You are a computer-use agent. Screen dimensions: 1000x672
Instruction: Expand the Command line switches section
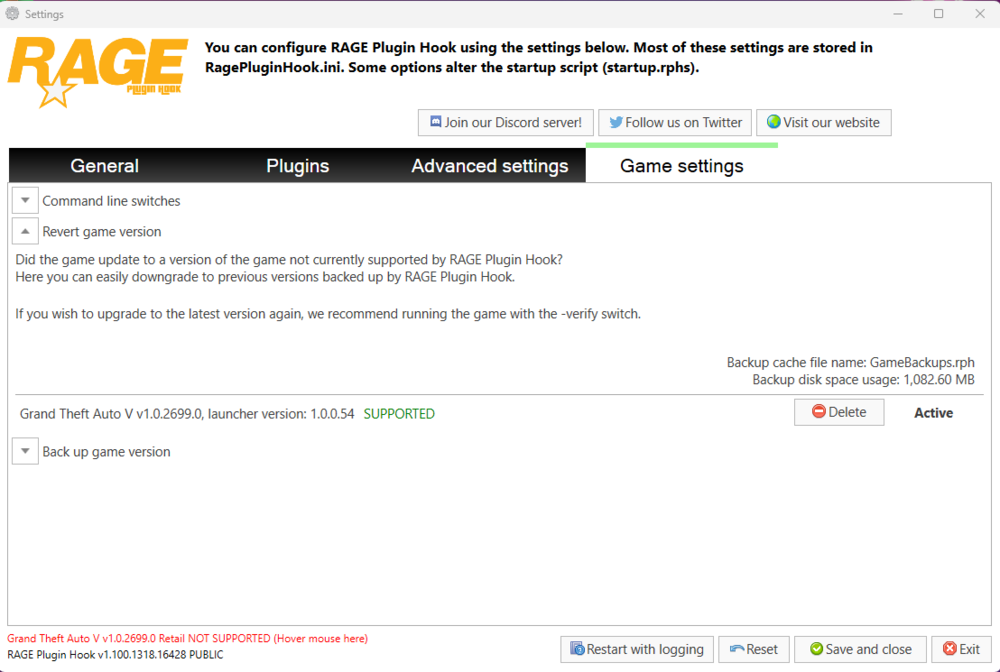pos(25,200)
